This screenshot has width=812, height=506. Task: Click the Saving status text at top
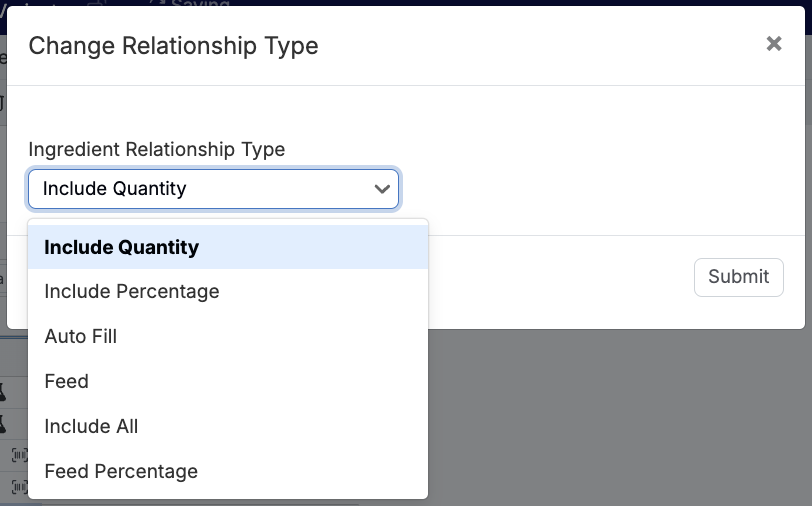(200, 4)
